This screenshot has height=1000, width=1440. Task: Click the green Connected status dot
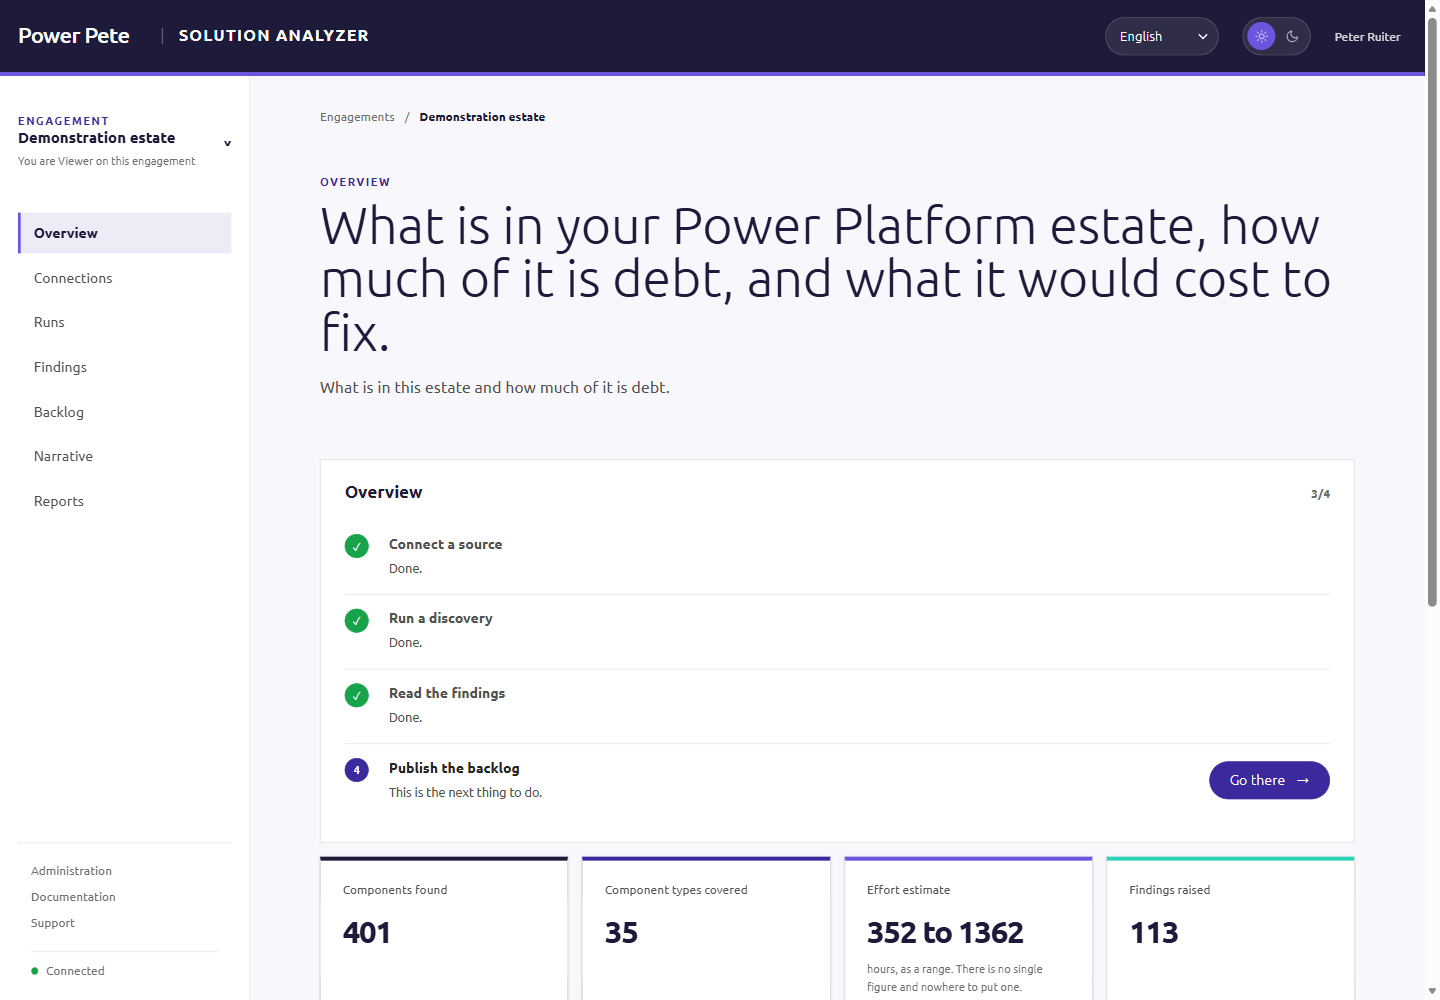click(35, 971)
